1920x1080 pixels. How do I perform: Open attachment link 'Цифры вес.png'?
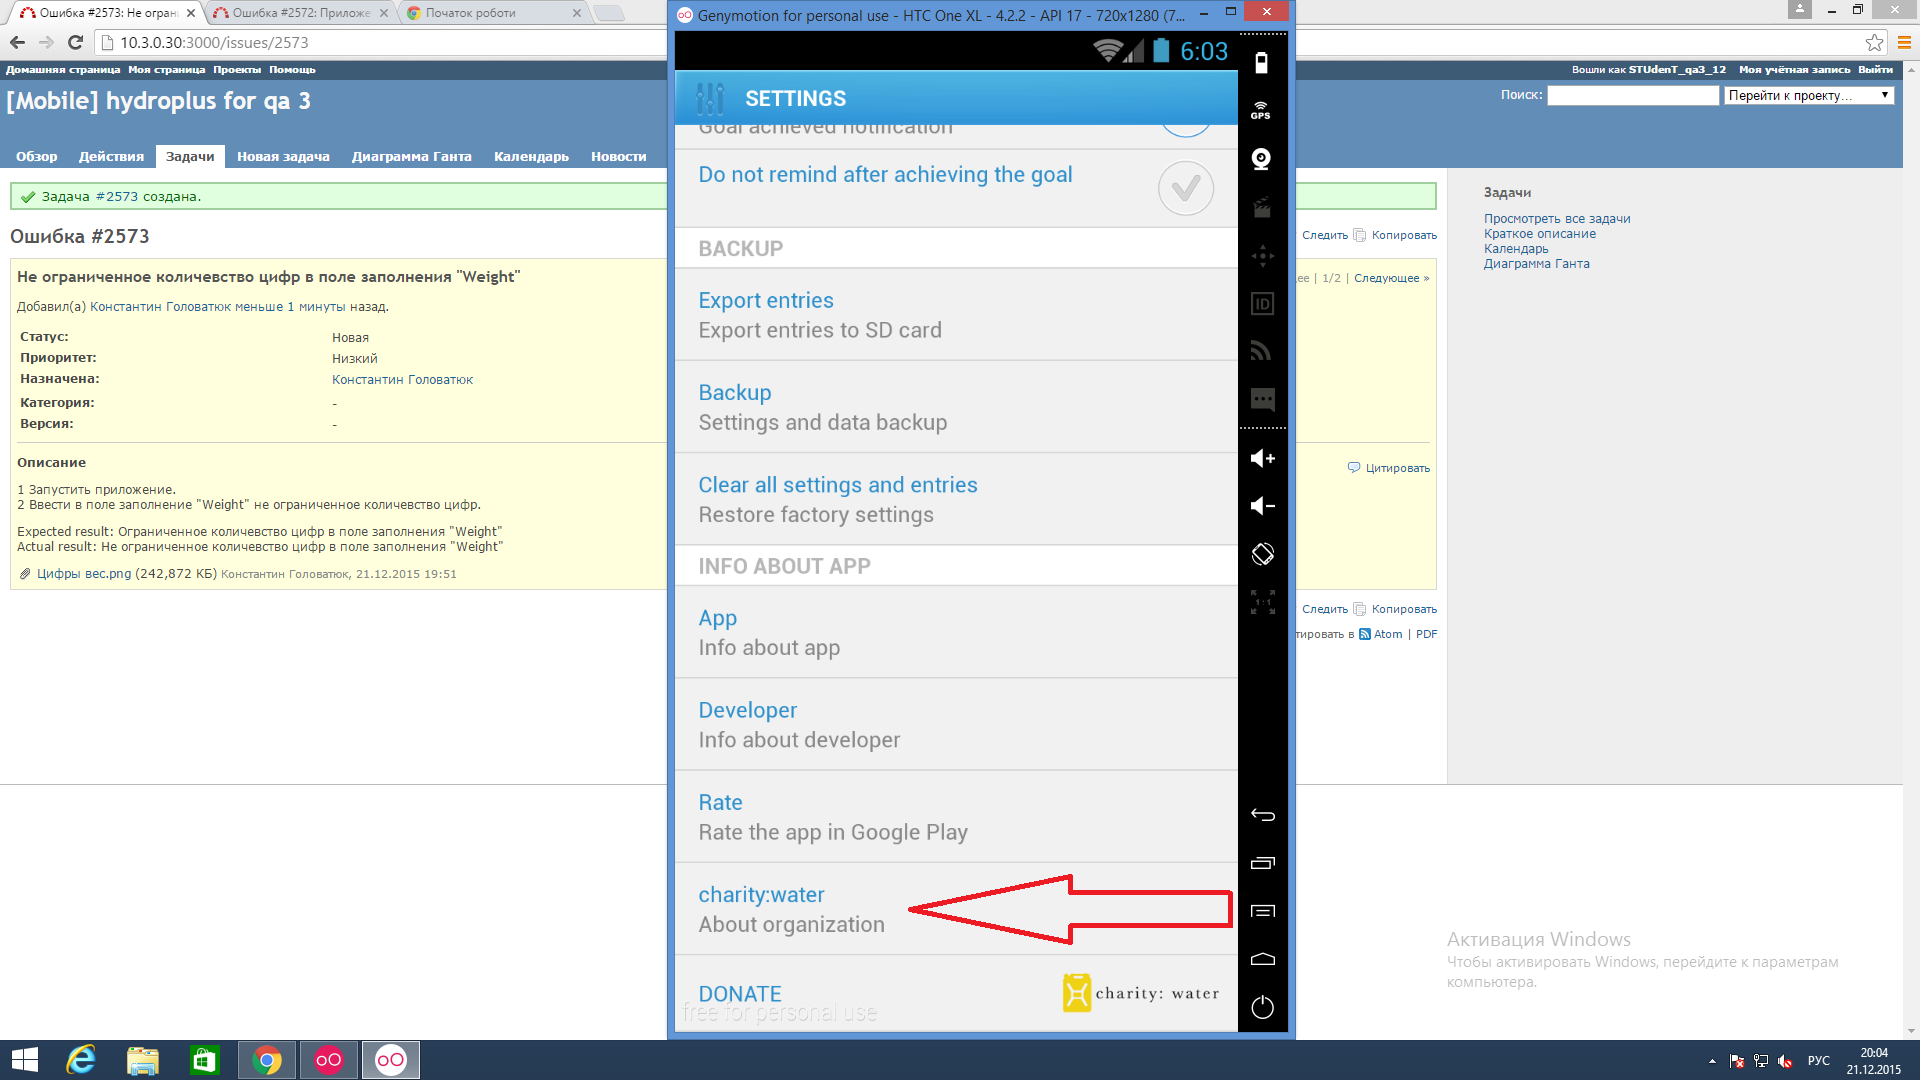[x=84, y=574]
